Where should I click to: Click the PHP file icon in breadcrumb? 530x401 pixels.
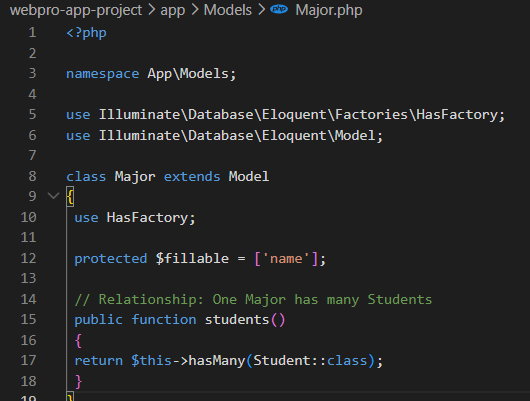point(279,9)
